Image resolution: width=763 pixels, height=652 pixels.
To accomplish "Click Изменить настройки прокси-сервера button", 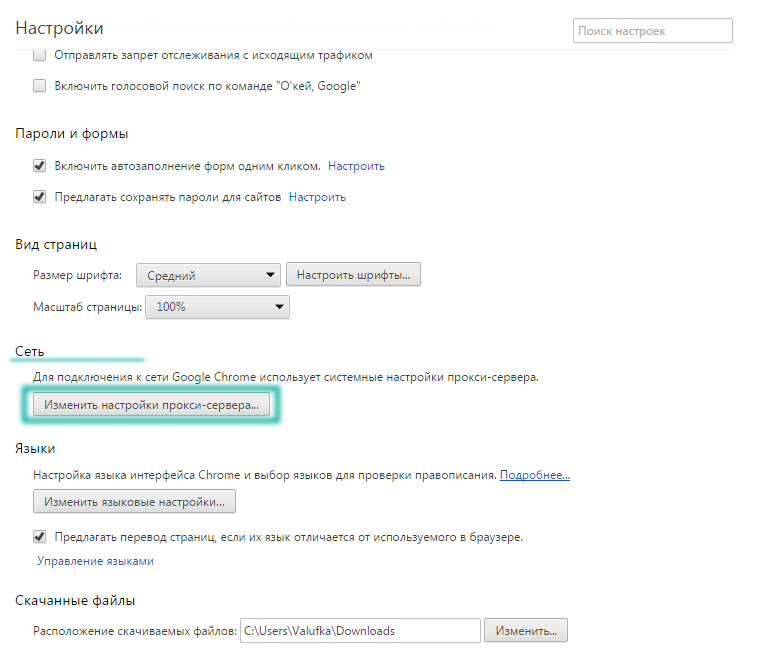I will point(151,404).
